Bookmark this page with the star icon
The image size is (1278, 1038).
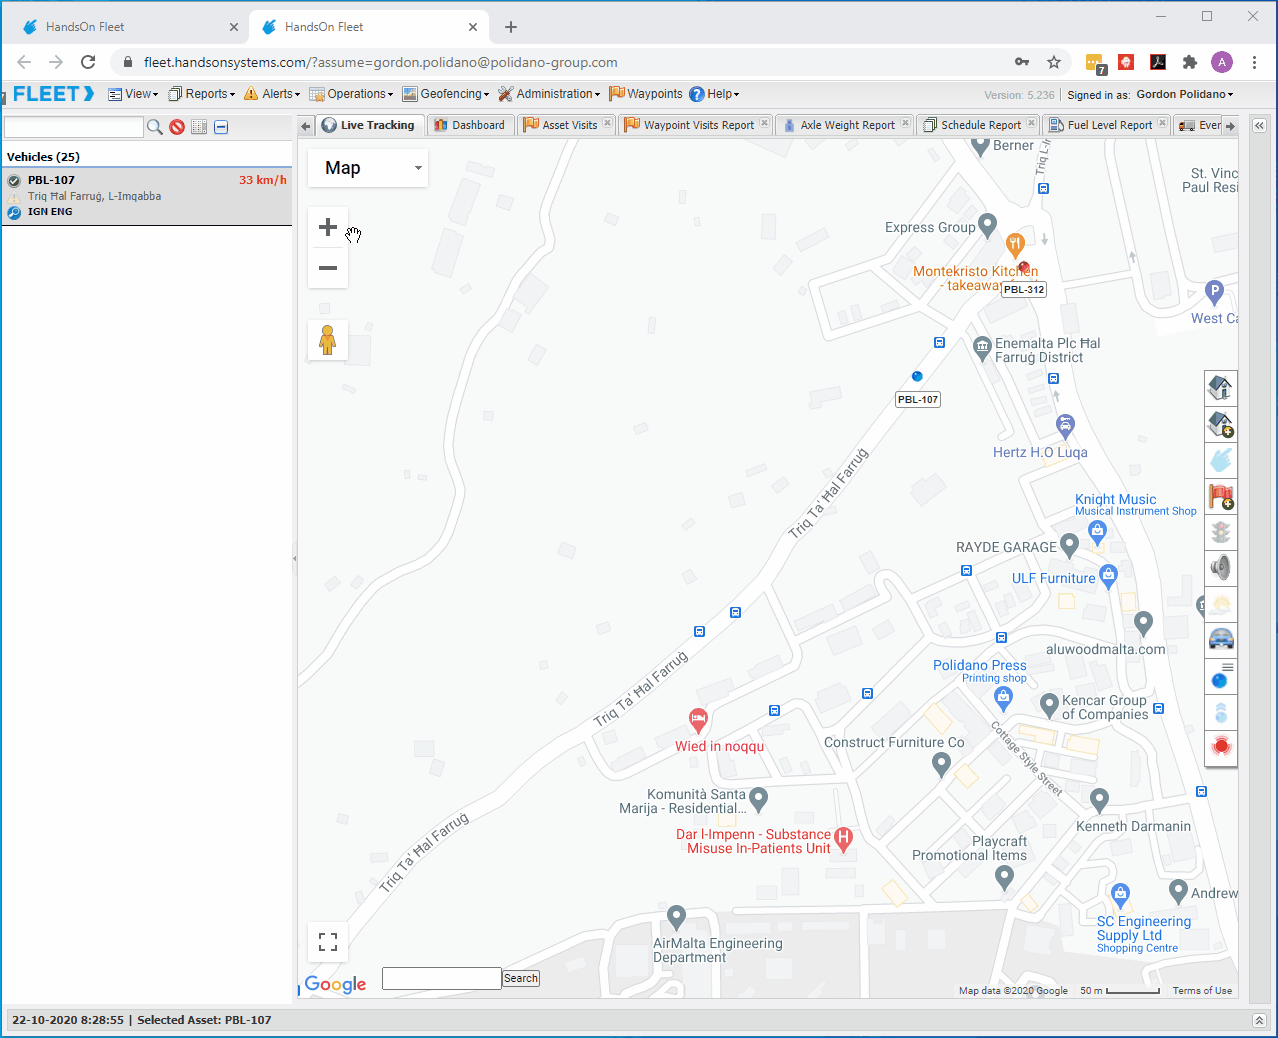pos(1054,62)
